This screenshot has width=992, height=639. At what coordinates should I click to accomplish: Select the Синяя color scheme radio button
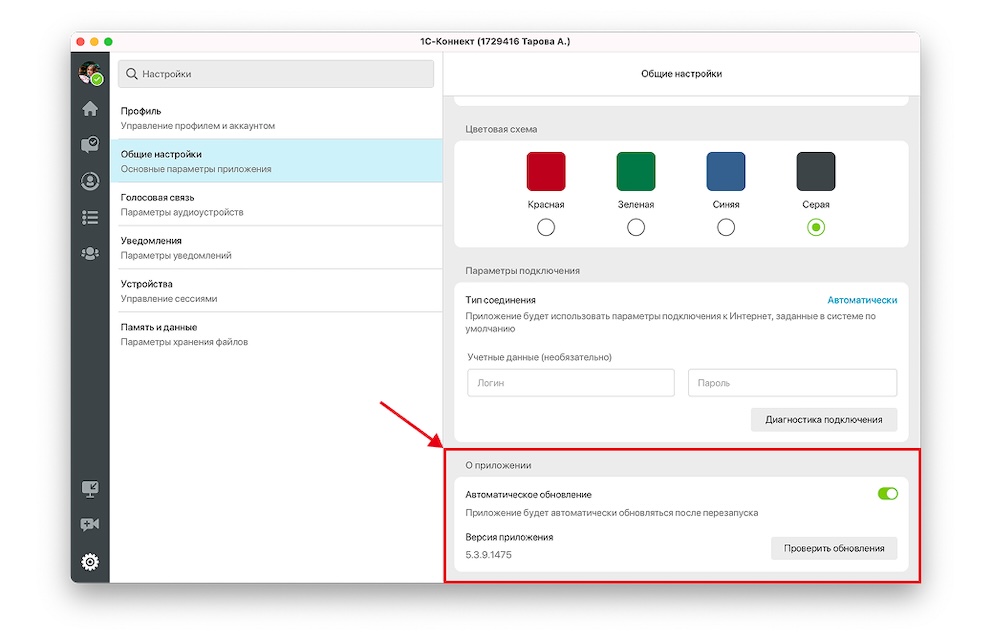726,228
